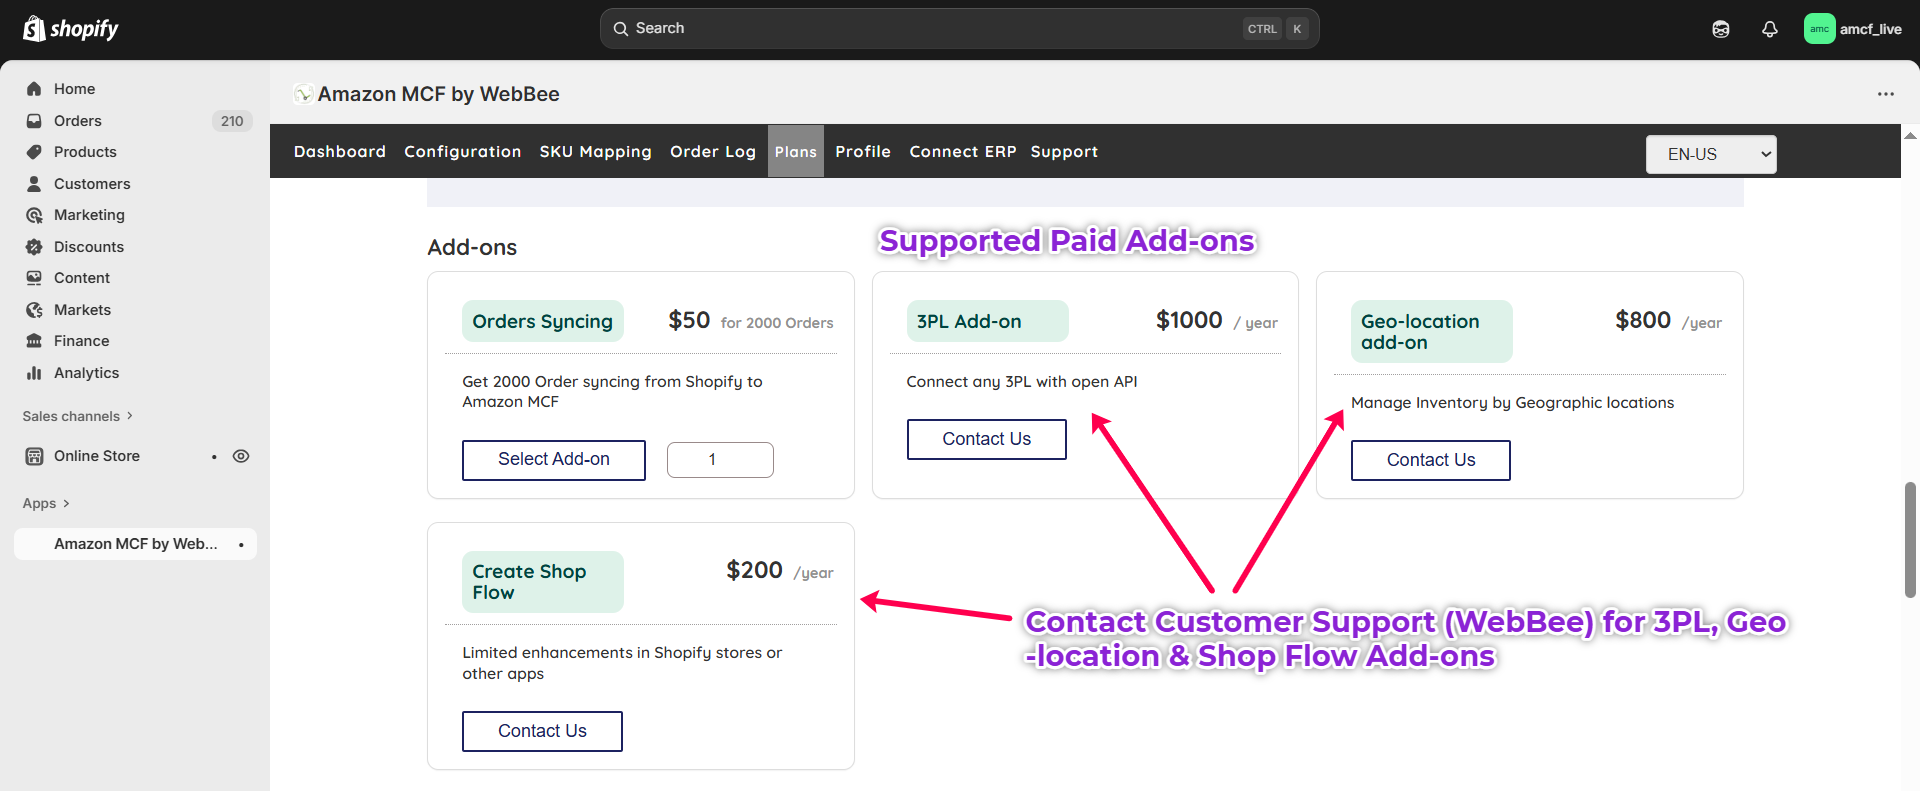Click the page vertical scrollbar thumb
Viewport: 1920px width, 791px height.
1910,540
